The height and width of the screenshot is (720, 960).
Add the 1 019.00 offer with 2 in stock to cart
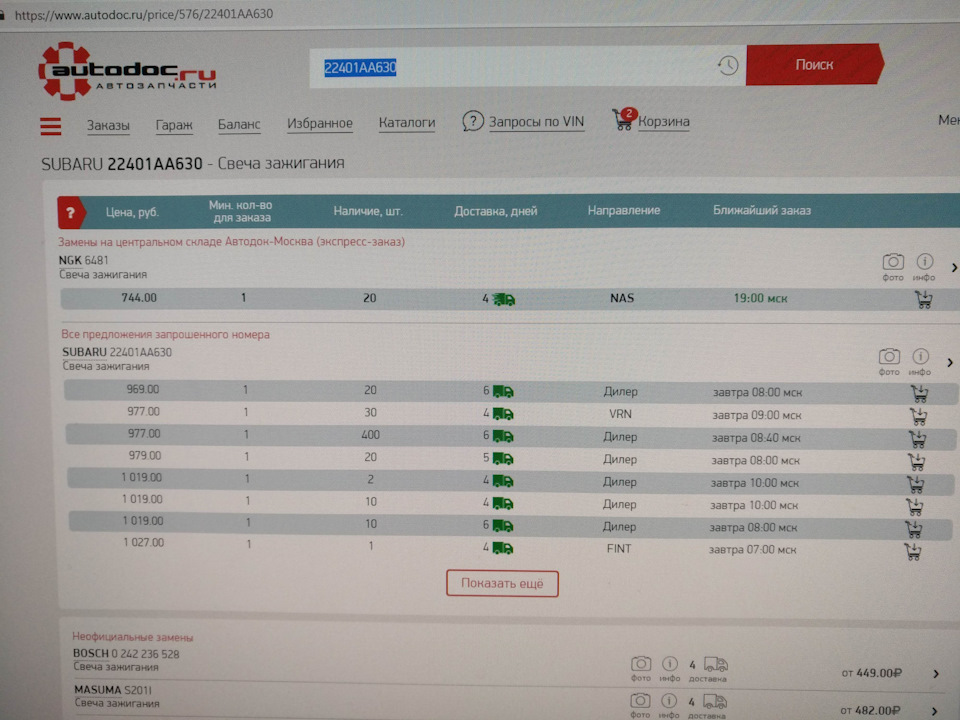point(915,484)
